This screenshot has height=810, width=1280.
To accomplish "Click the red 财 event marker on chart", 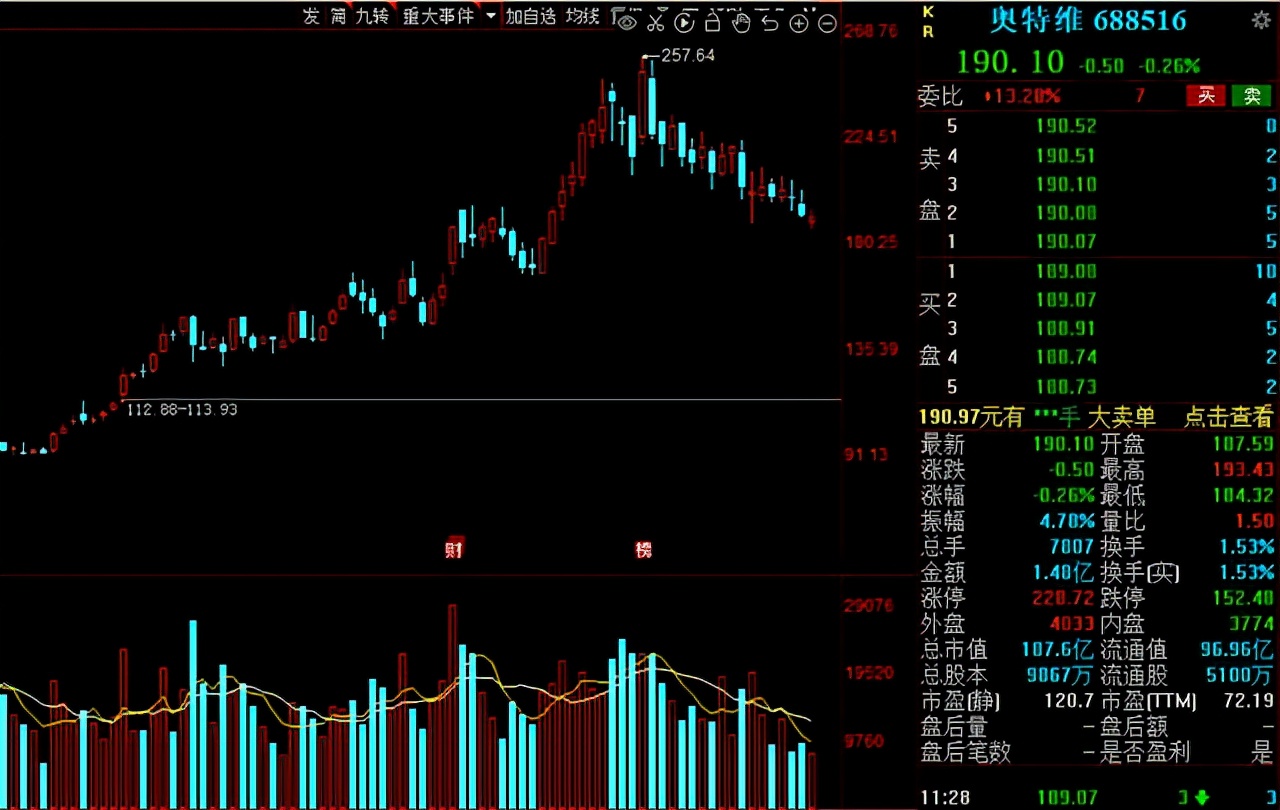I will (x=455, y=548).
